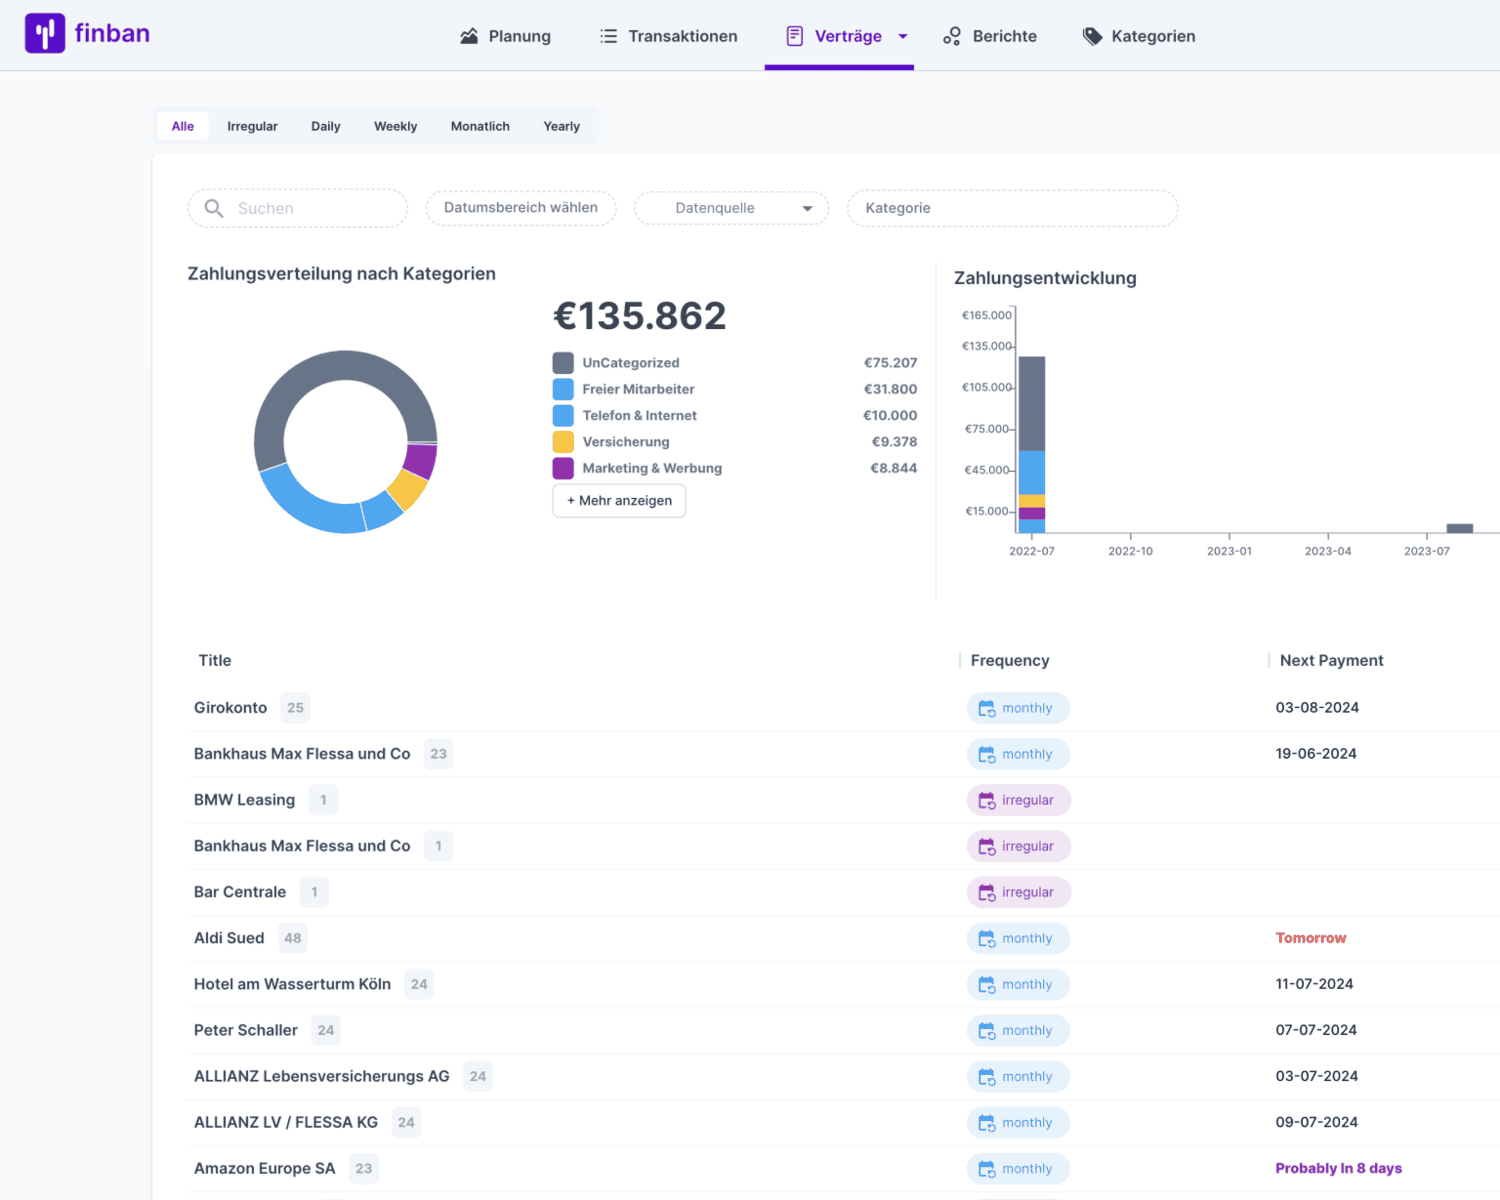Click the Mehr anzeigen button
Image resolution: width=1500 pixels, height=1200 pixels.
click(x=619, y=500)
